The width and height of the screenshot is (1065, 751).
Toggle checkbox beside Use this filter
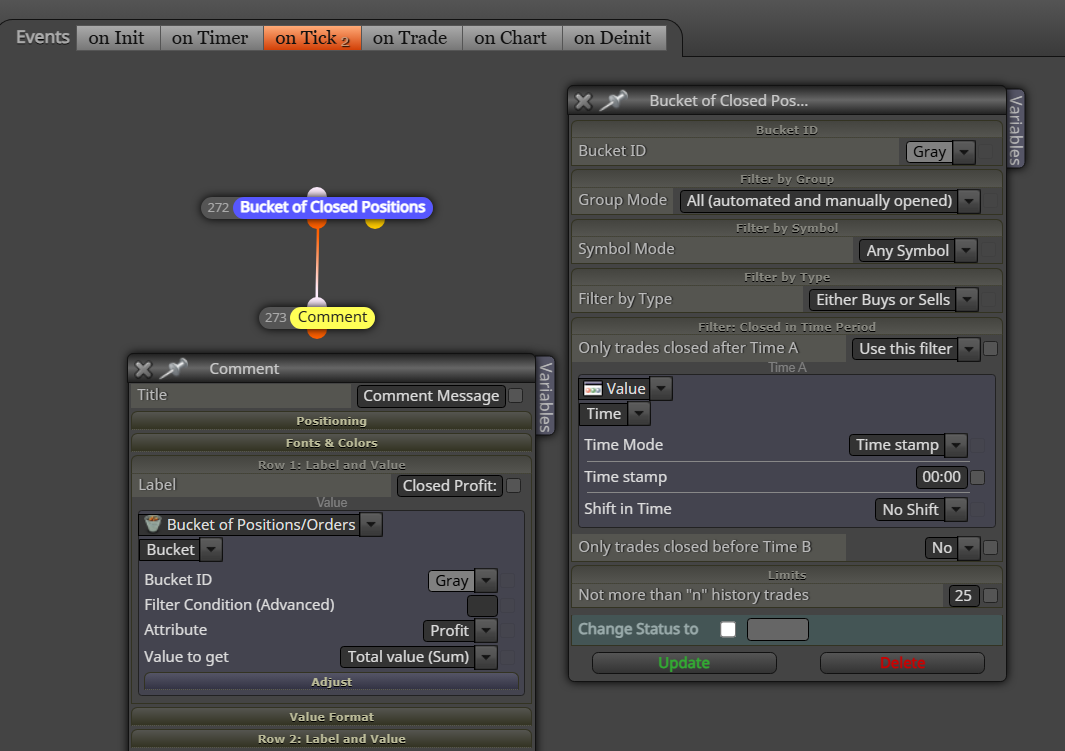coord(991,348)
